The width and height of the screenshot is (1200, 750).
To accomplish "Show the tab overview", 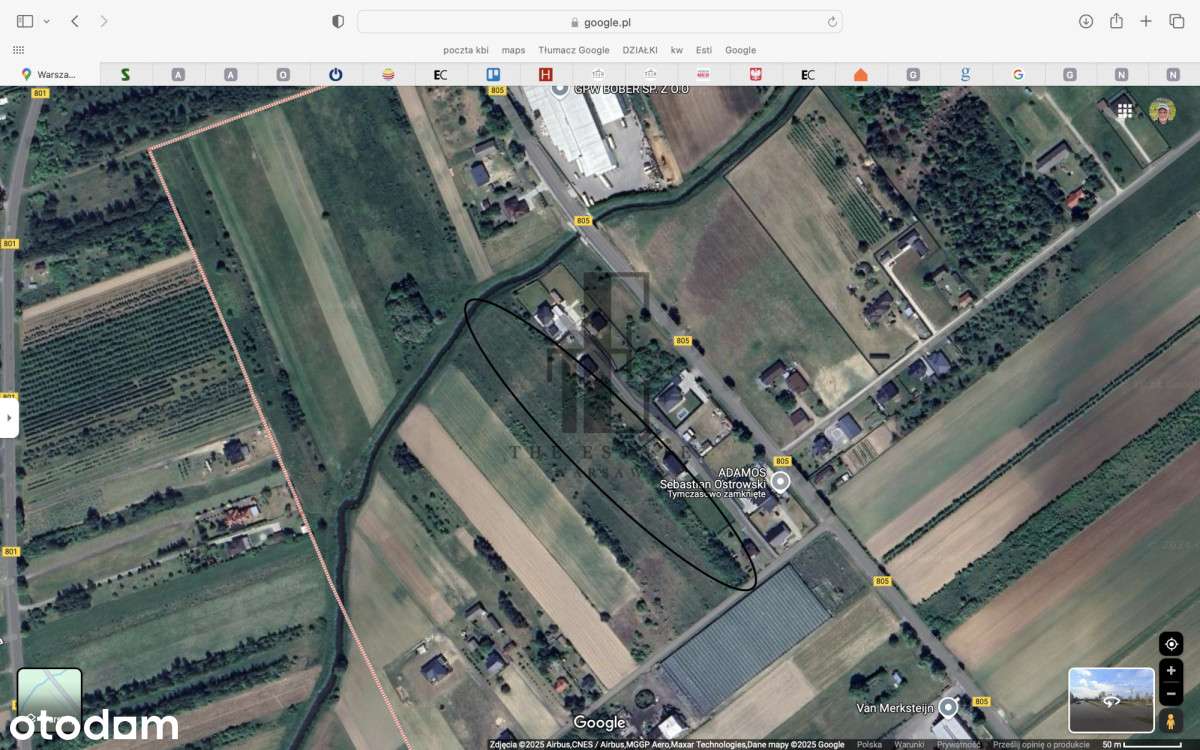I will pyautogui.click(x=1176, y=21).
